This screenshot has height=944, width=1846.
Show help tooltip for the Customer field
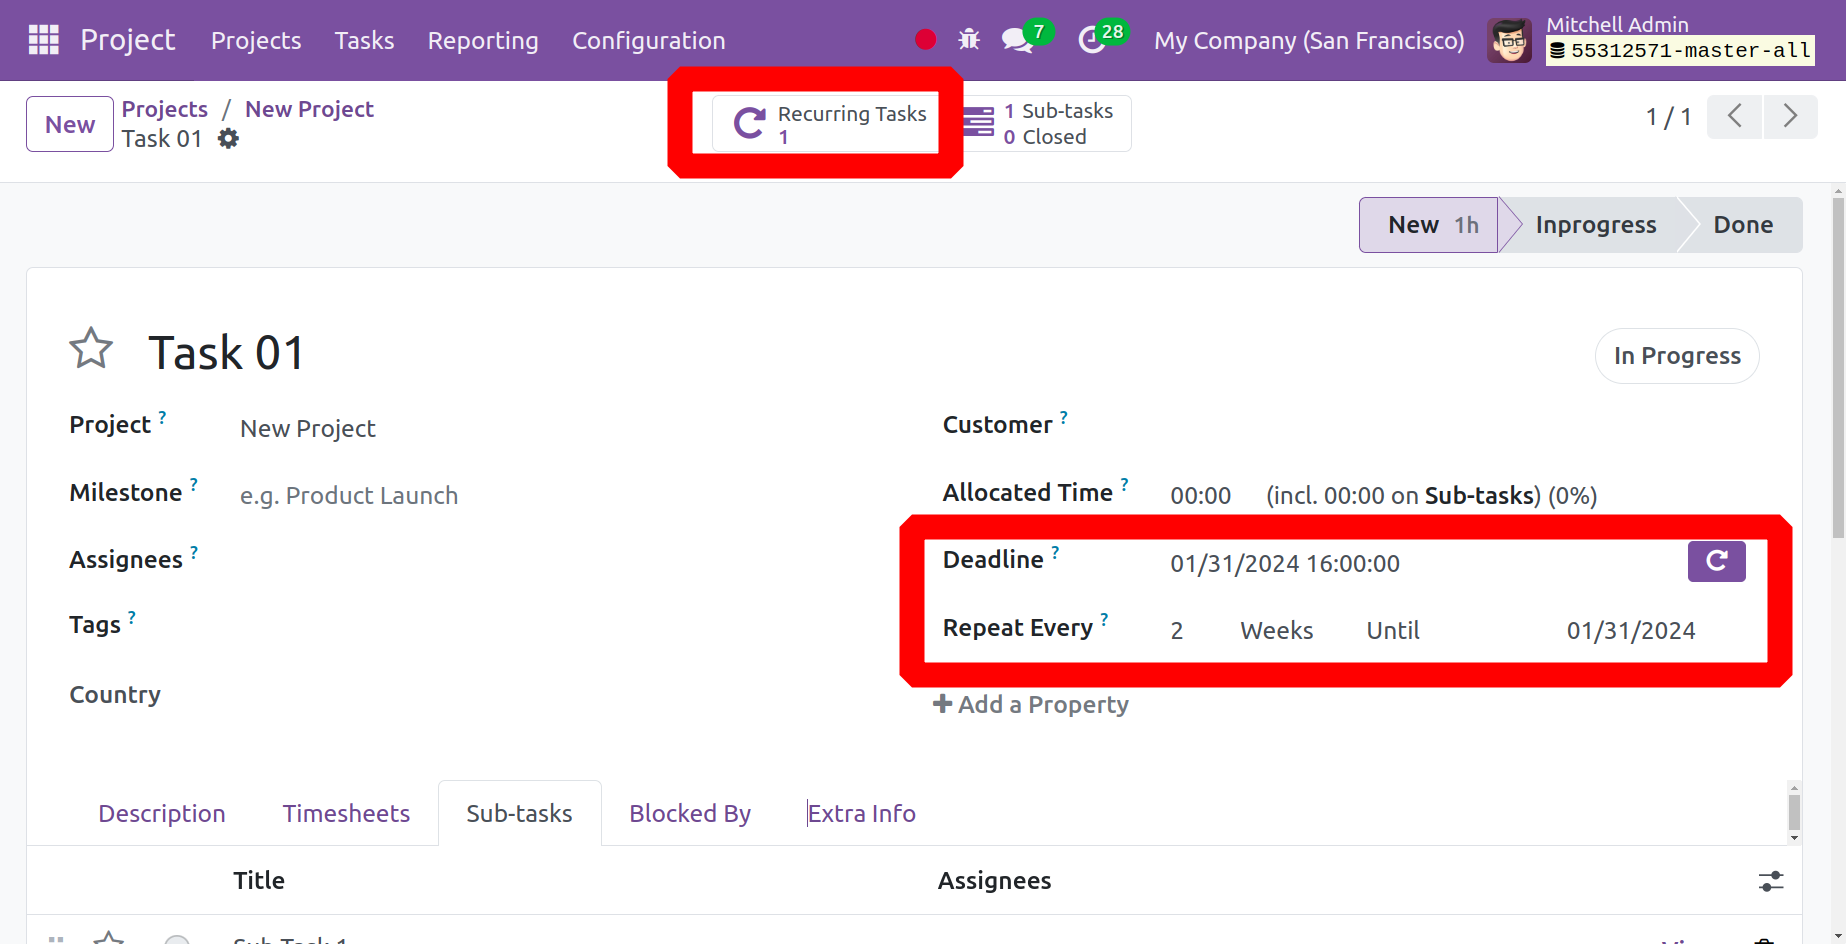click(x=1064, y=417)
